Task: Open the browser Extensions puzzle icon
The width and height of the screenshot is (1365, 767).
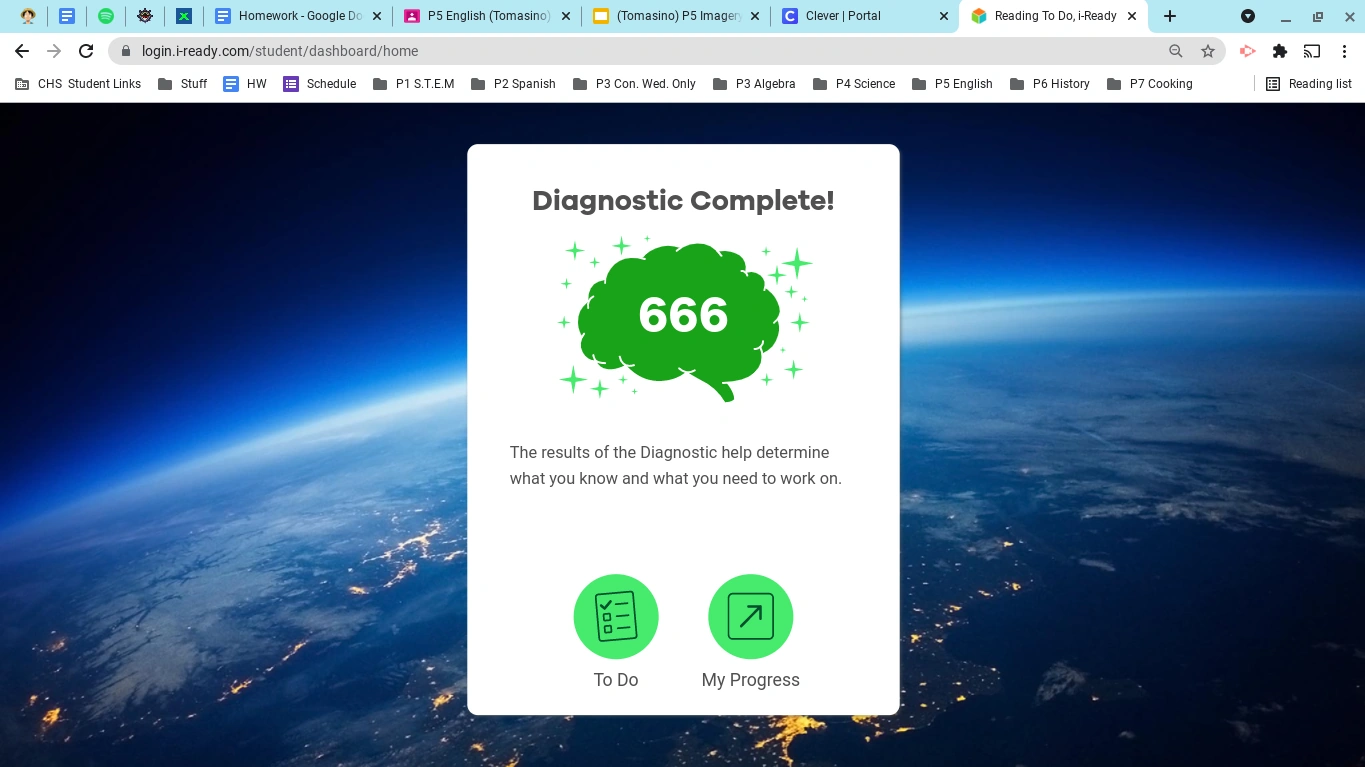Action: [1280, 51]
